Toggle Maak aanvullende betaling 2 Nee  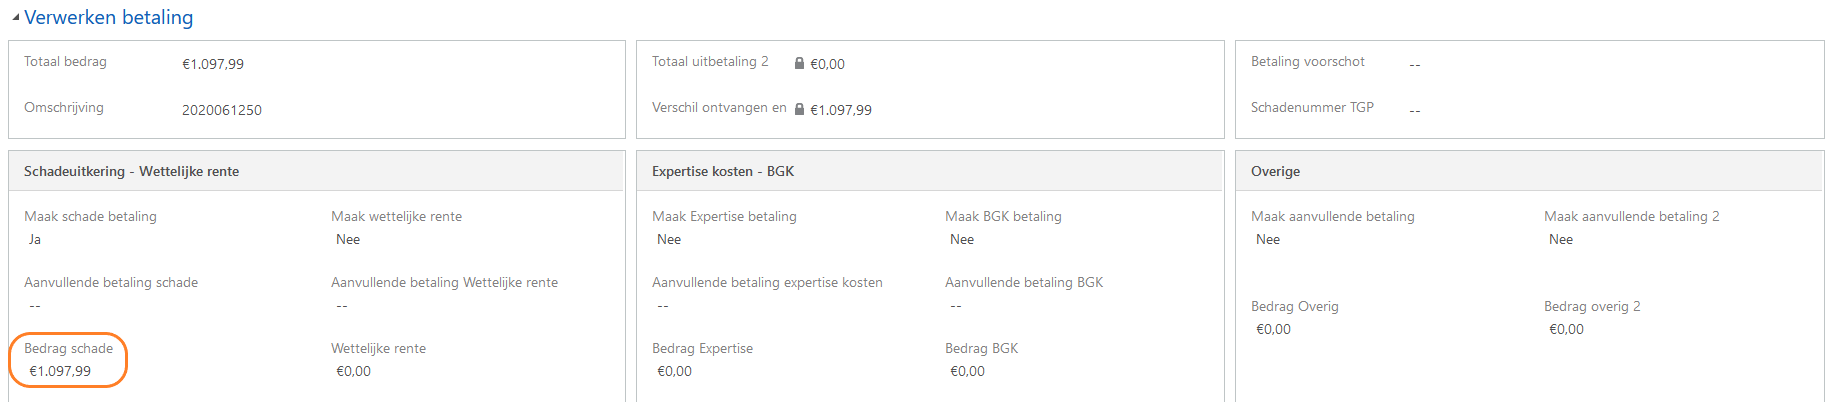point(1561,240)
